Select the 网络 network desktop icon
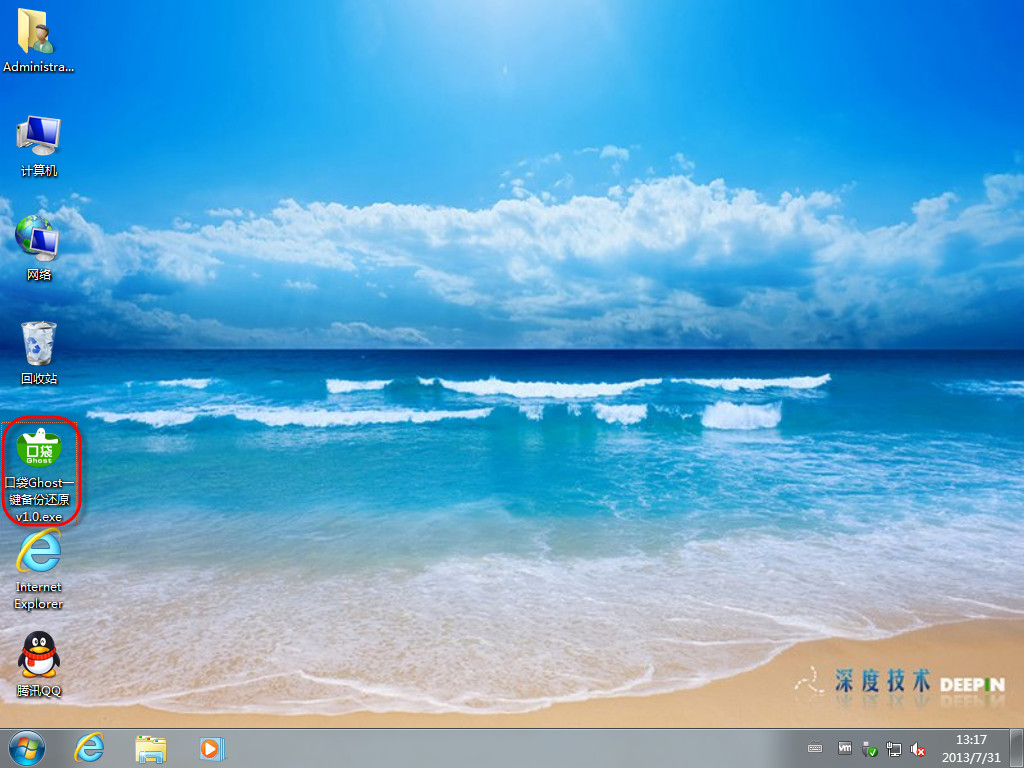The width and height of the screenshot is (1024, 768). [x=39, y=240]
